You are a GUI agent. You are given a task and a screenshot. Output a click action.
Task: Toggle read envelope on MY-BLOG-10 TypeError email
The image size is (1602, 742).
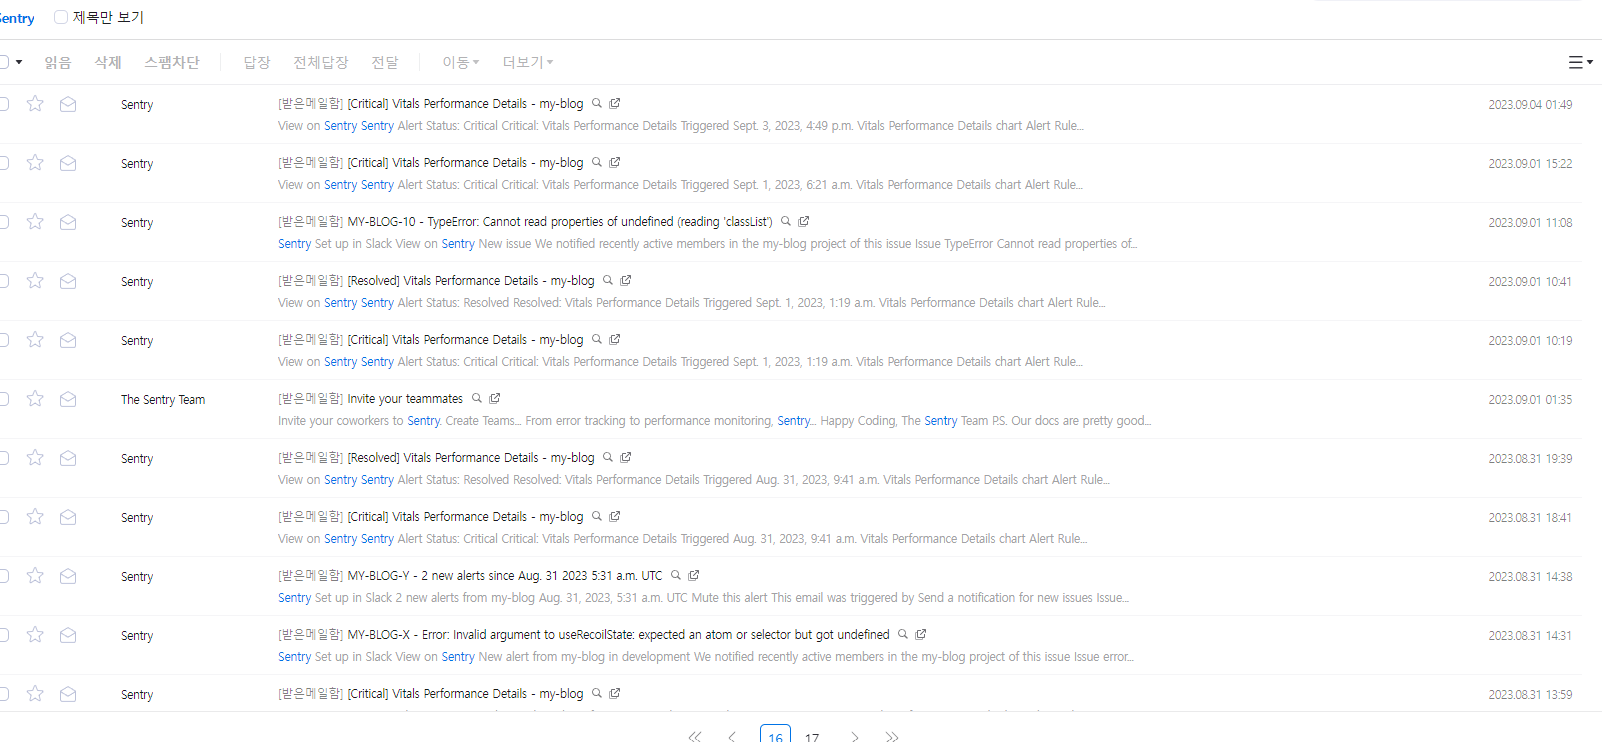pos(68,222)
